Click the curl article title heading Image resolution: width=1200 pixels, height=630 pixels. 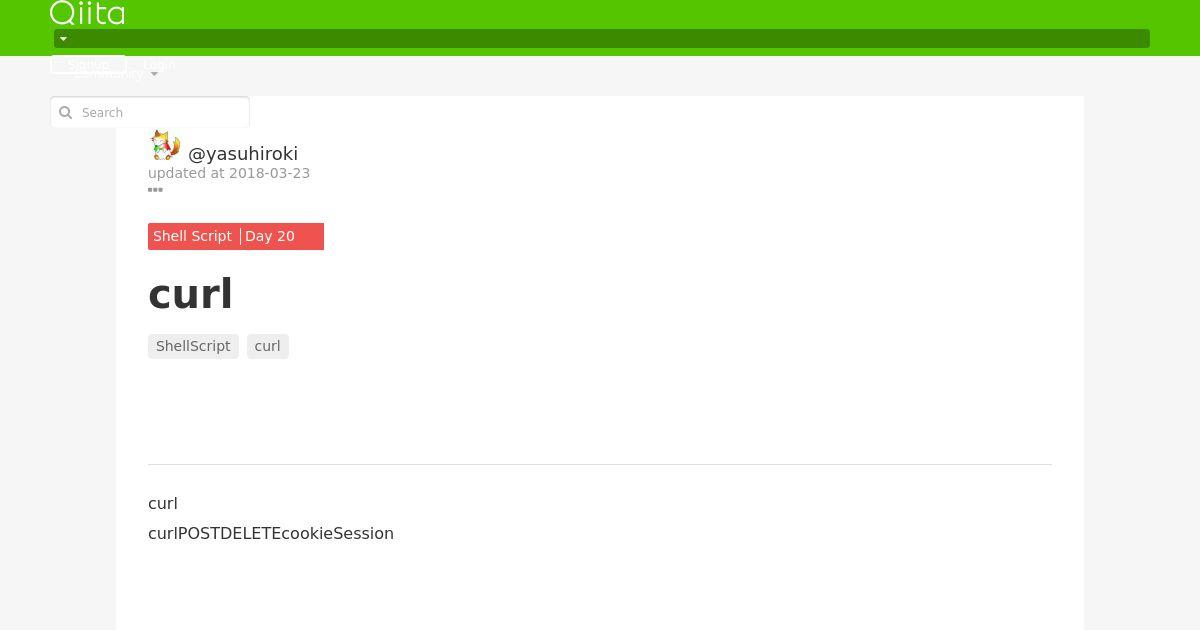coord(190,294)
